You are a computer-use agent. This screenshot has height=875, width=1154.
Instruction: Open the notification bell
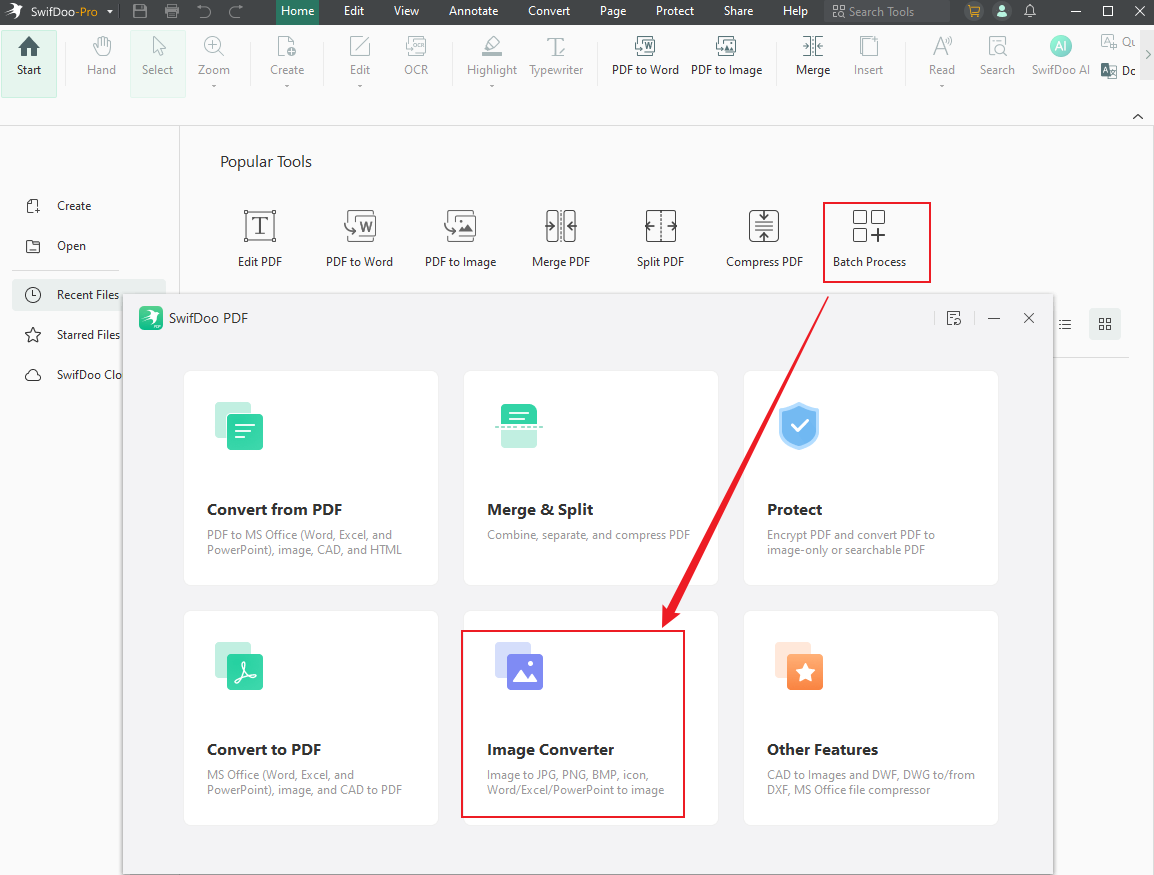tap(1030, 11)
